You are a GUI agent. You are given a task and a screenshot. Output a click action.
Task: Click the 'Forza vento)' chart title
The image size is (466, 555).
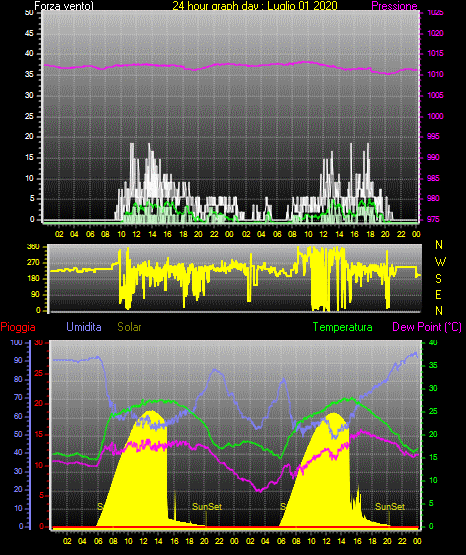coord(64,6)
